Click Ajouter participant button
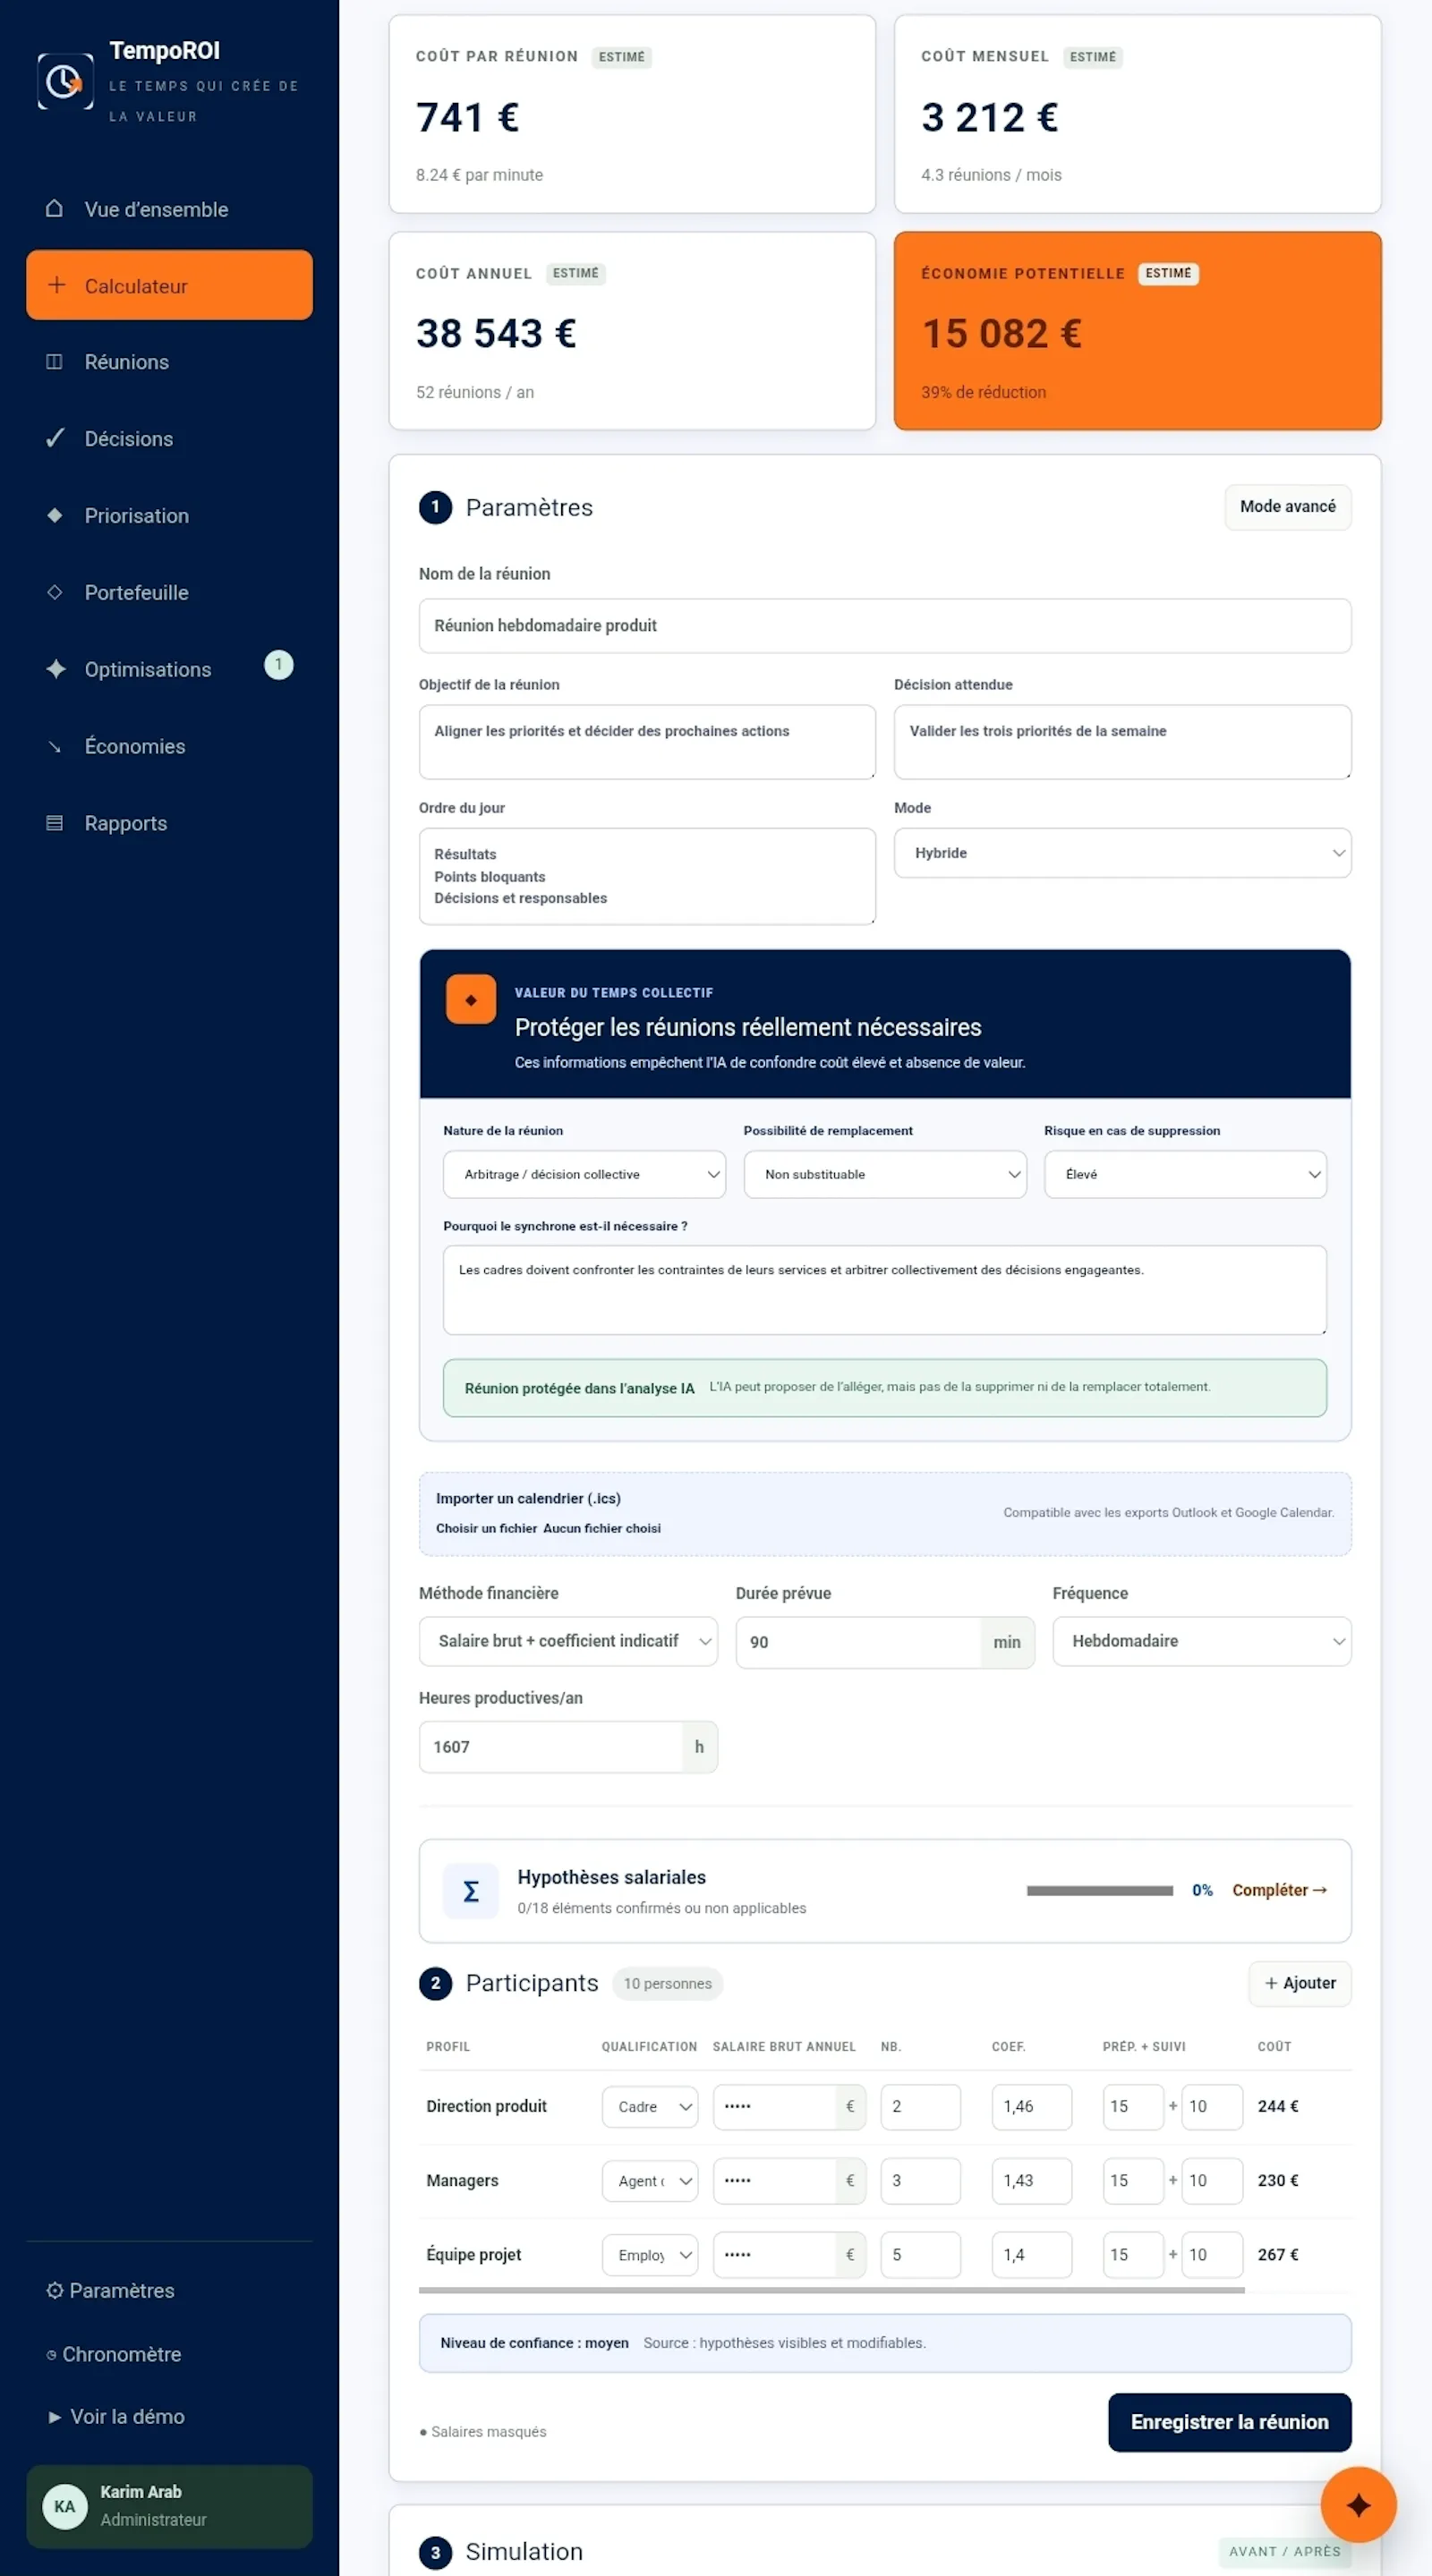This screenshot has width=1432, height=2576. point(1300,1983)
